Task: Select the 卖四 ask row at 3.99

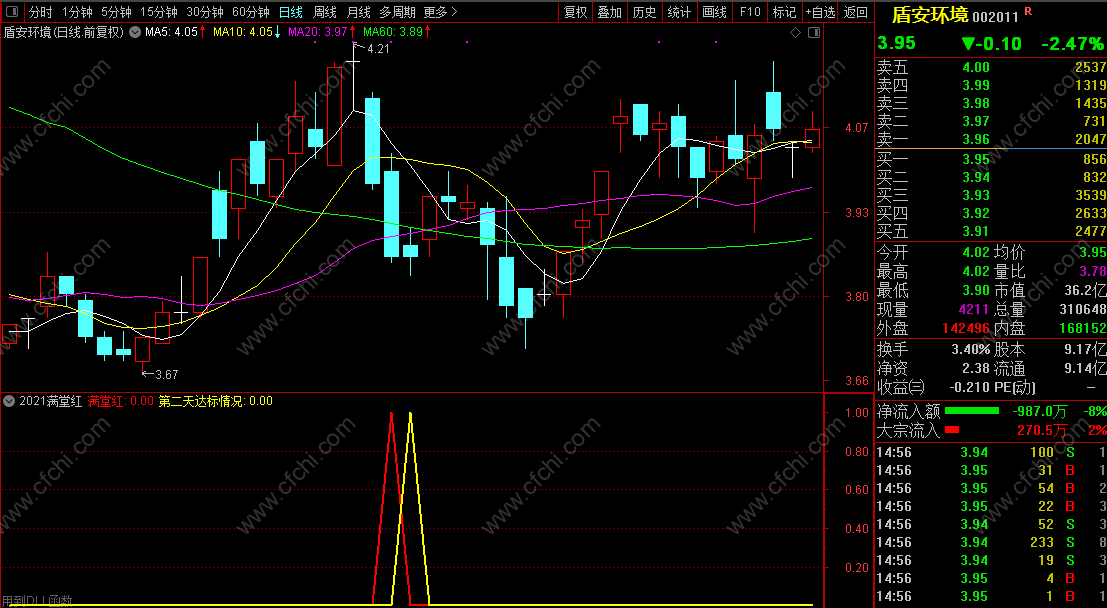Action: [991, 85]
